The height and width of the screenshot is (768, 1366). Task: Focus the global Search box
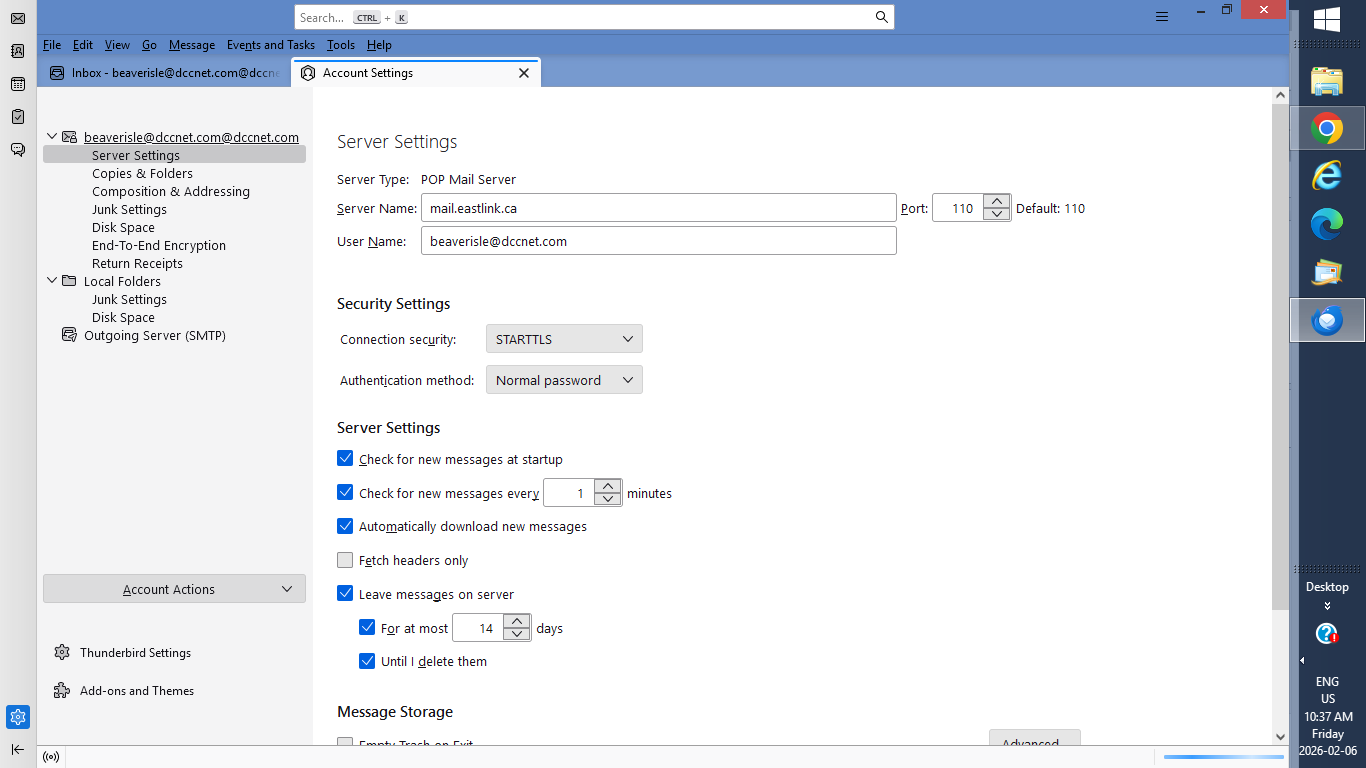594,17
